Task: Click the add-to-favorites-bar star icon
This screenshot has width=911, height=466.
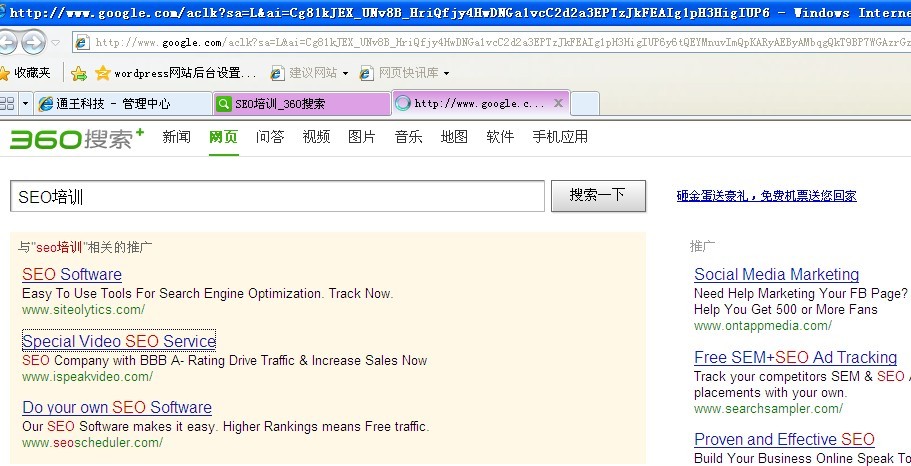Action: 78,73
